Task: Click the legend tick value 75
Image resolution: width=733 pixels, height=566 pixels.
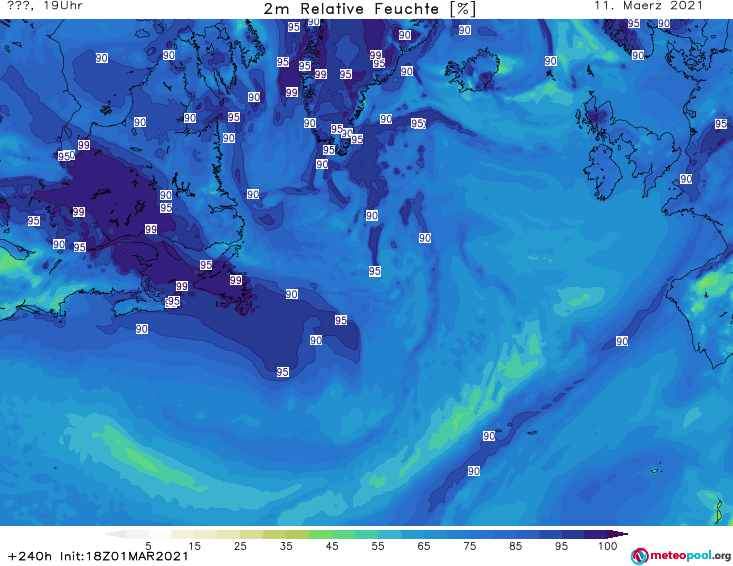Action: 469,546
